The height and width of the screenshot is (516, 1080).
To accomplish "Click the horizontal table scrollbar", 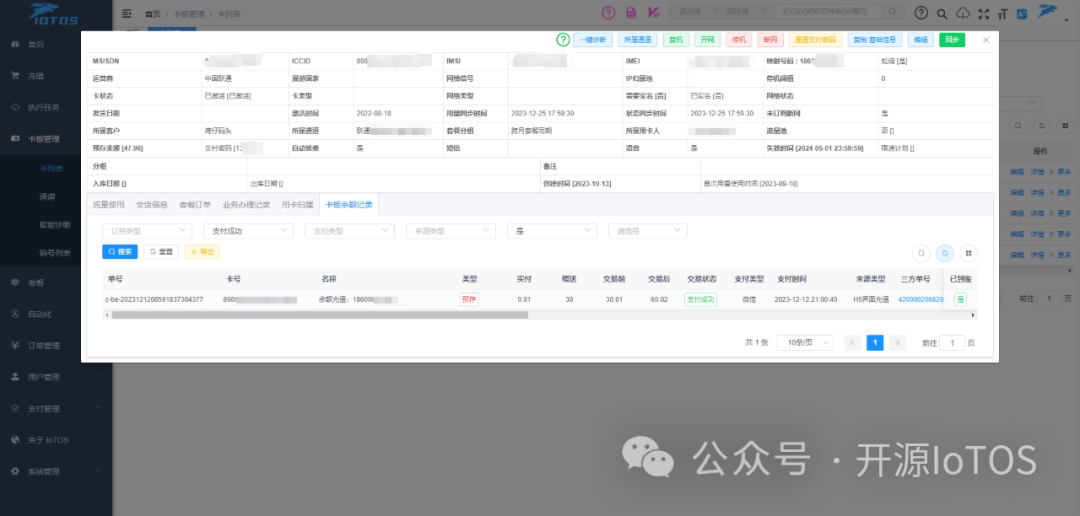I will pyautogui.click(x=320, y=315).
